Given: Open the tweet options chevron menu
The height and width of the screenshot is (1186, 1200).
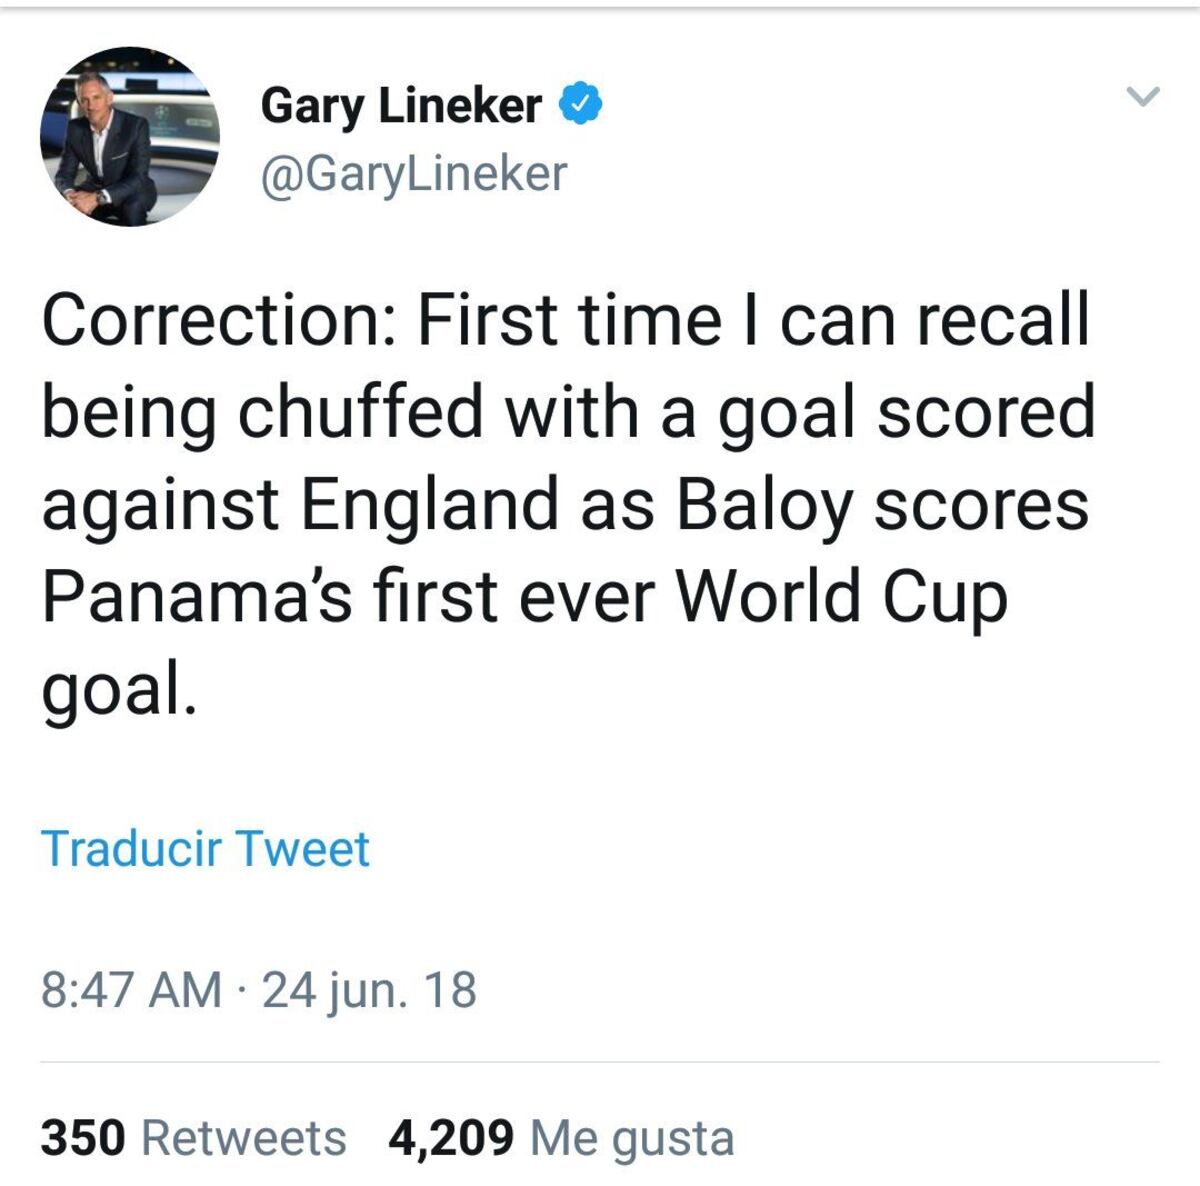Looking at the screenshot, I should click(x=1141, y=97).
